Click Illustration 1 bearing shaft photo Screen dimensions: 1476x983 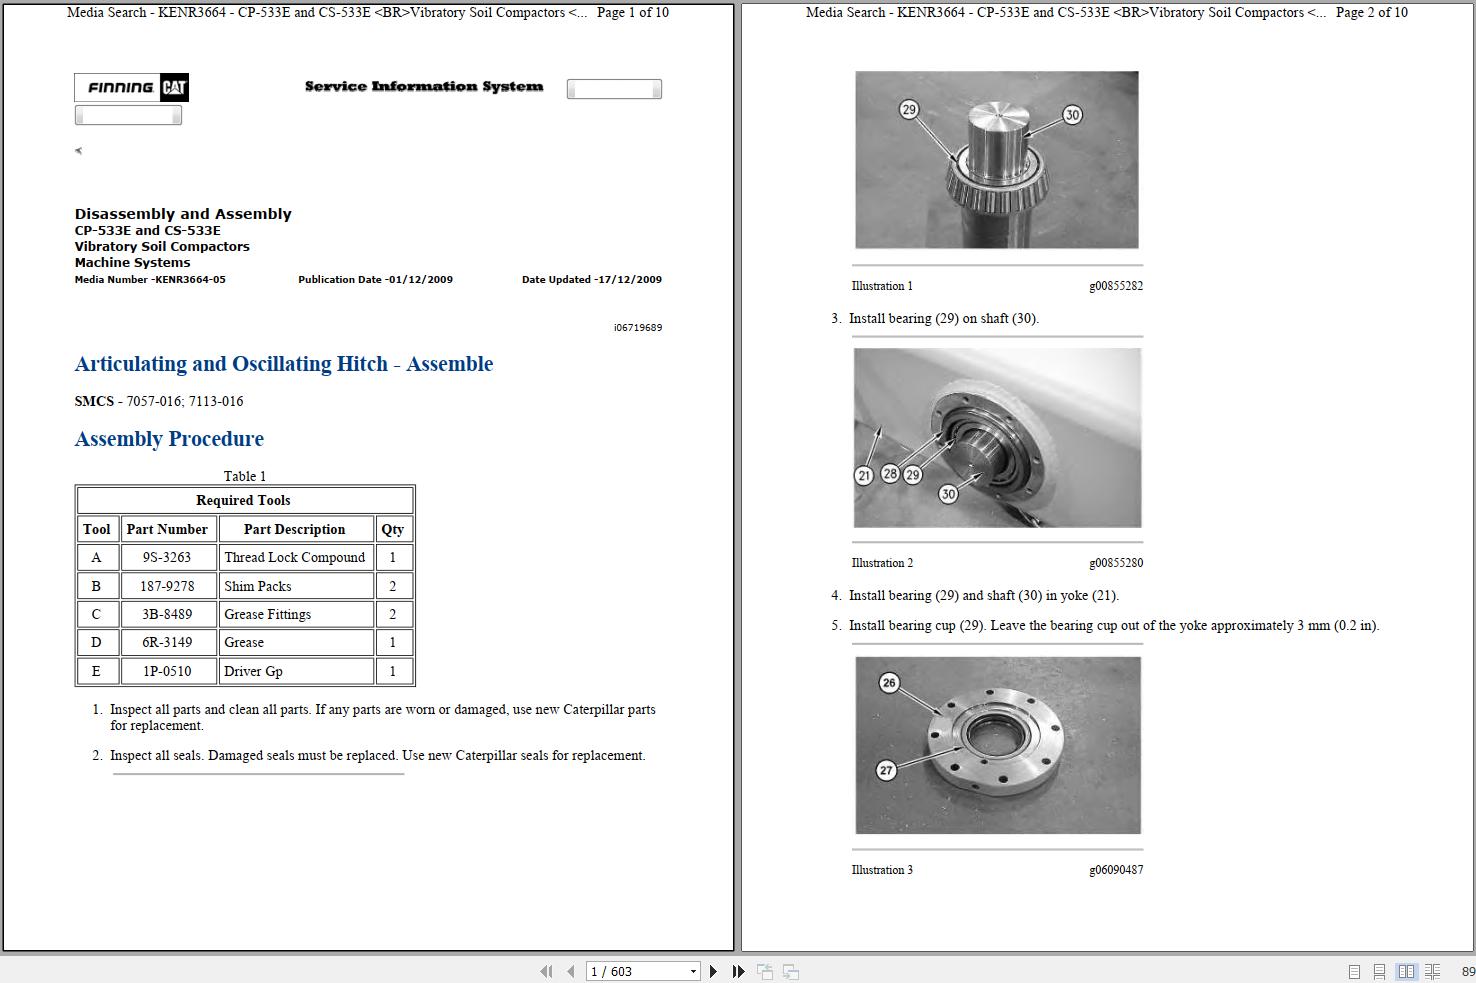[x=996, y=160]
